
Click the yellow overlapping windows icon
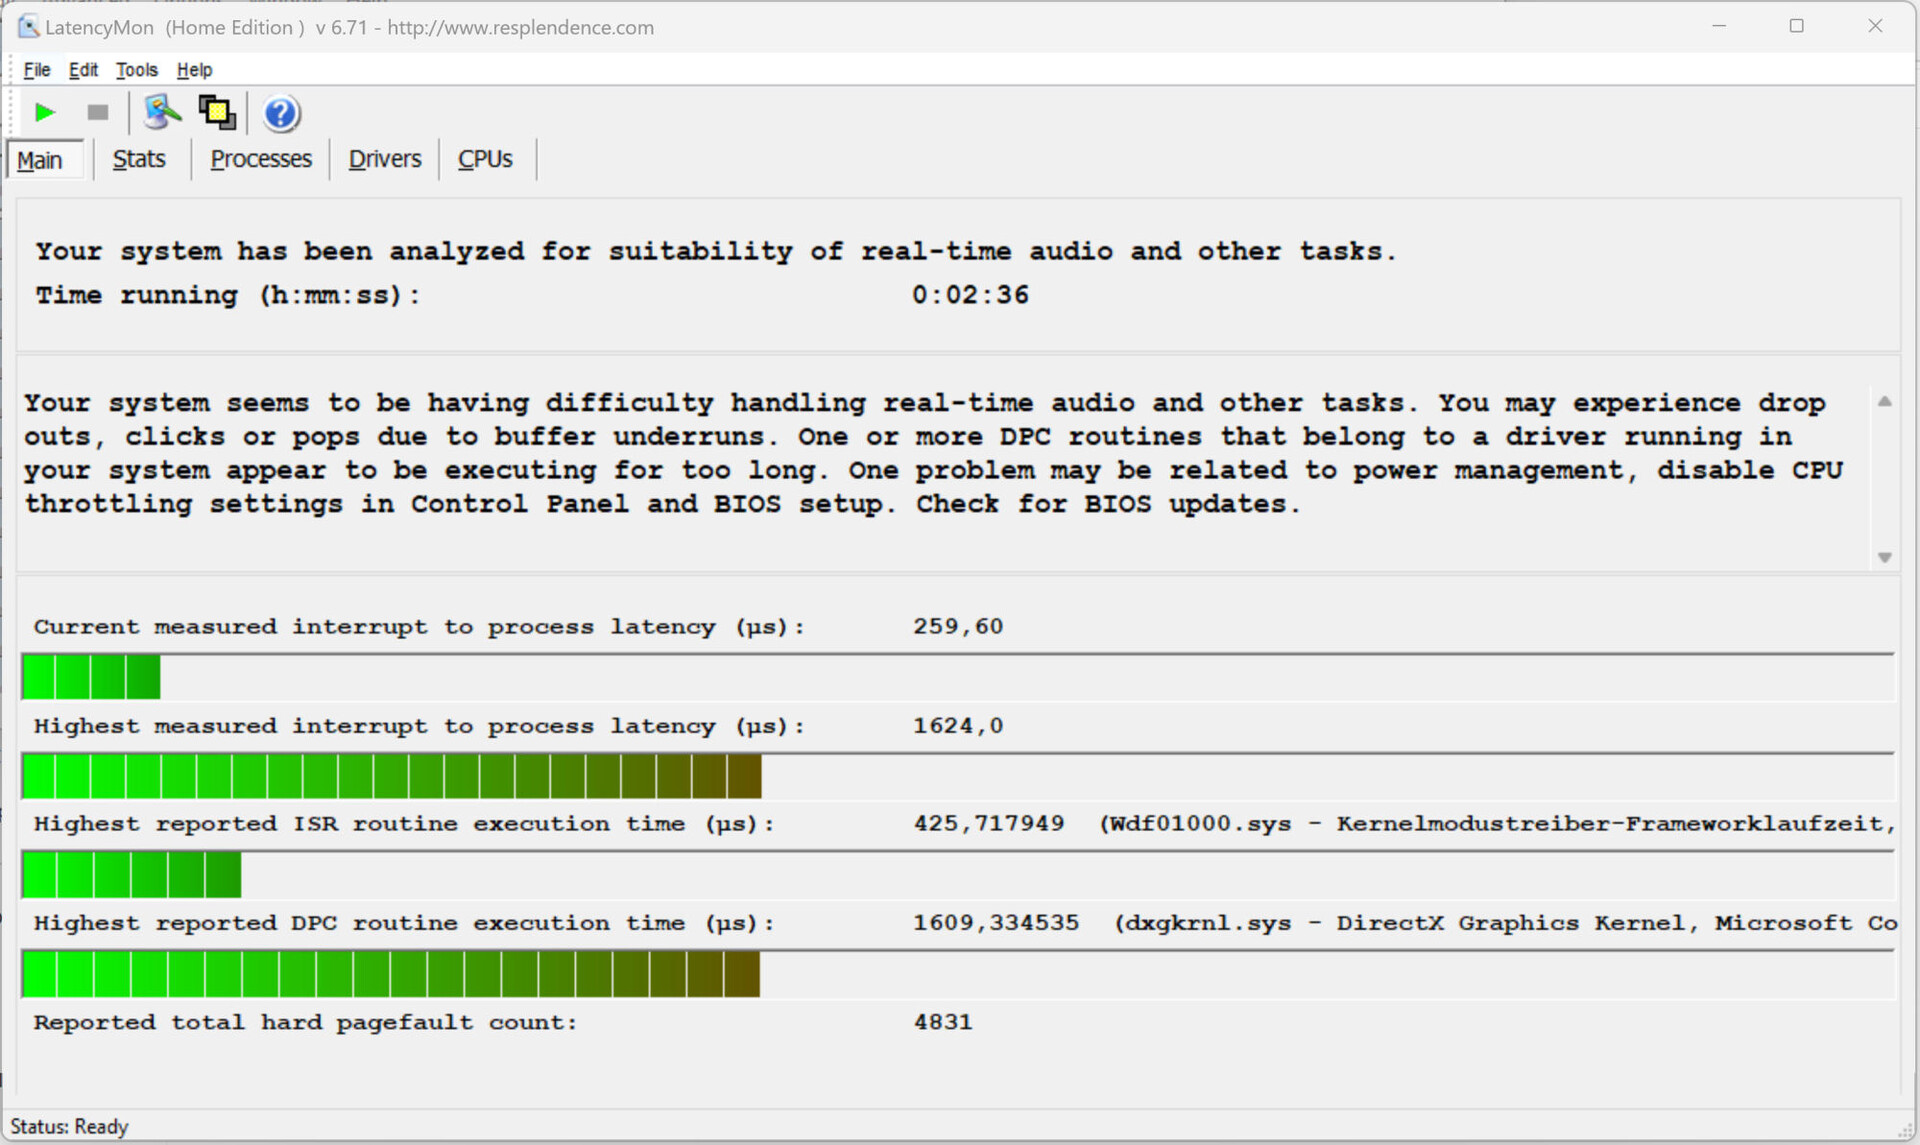pyautogui.click(x=217, y=112)
